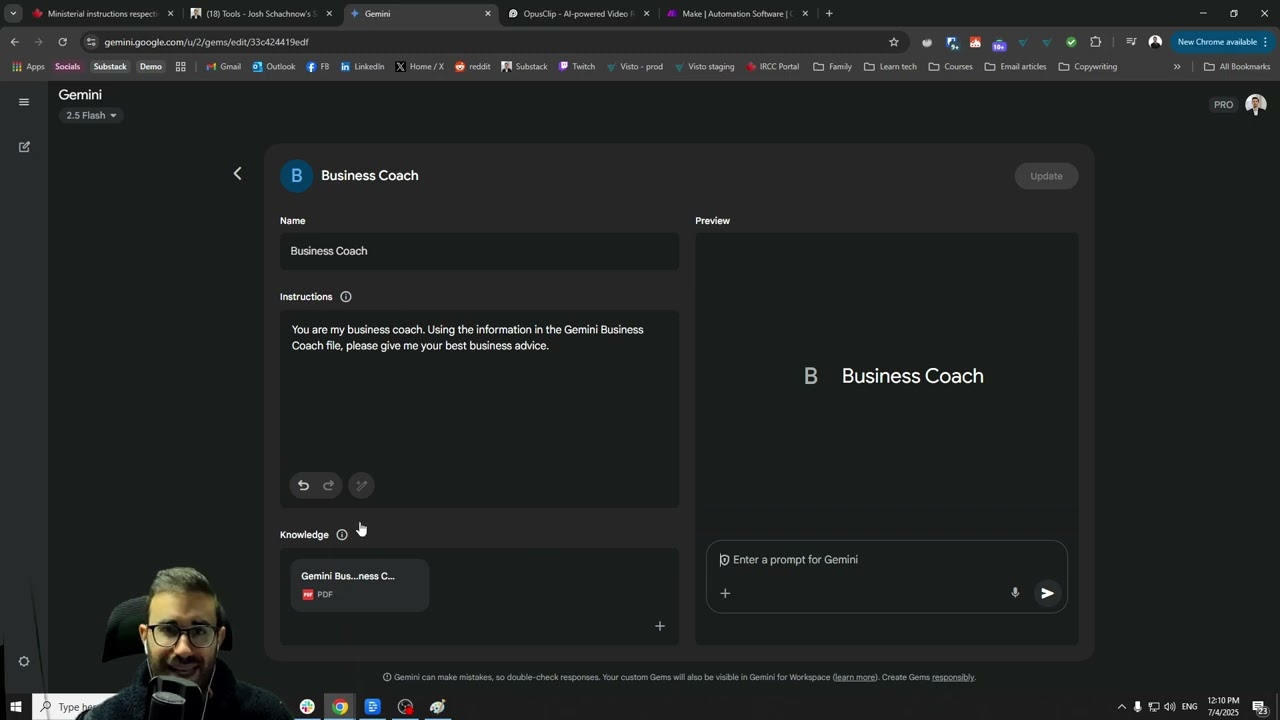
Task: Go back with the left chevron arrow
Action: [237, 174]
